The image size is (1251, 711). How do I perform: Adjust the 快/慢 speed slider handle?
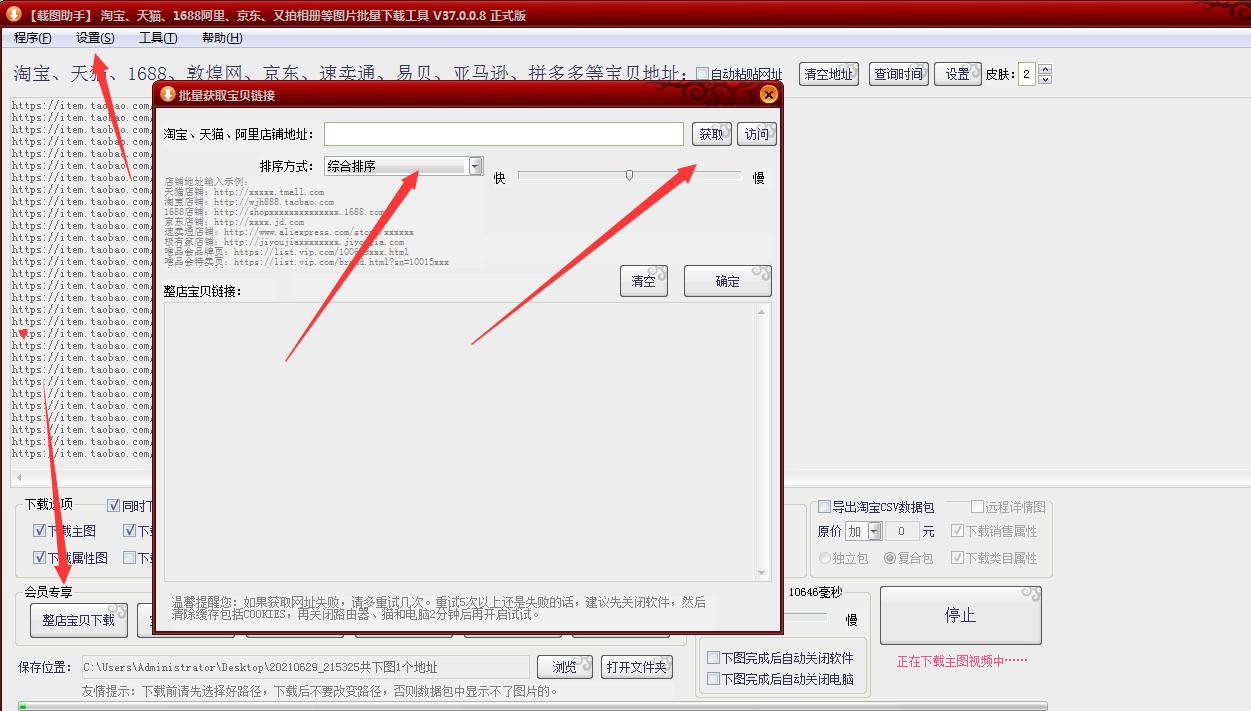point(629,176)
